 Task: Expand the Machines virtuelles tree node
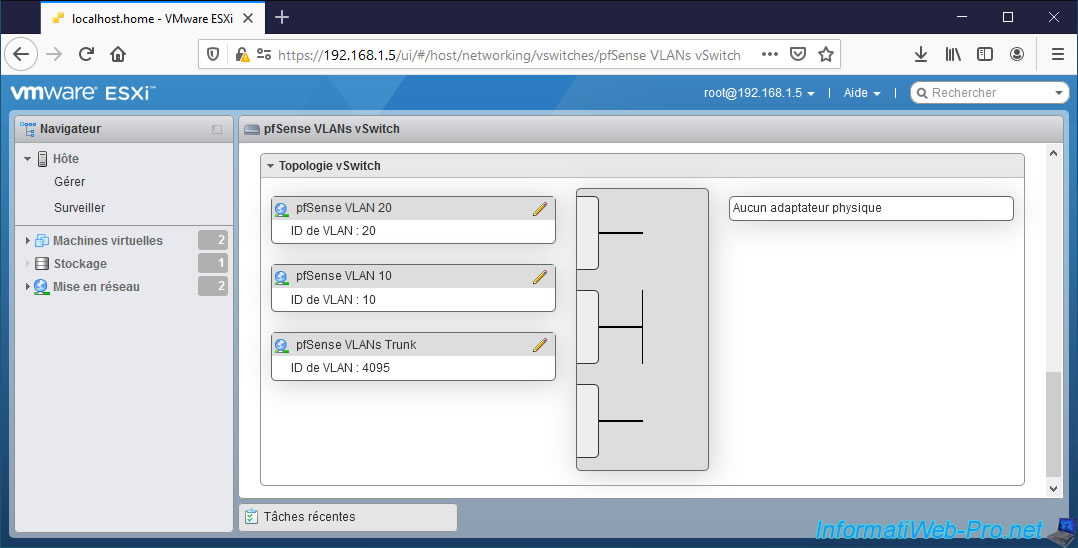(28, 241)
